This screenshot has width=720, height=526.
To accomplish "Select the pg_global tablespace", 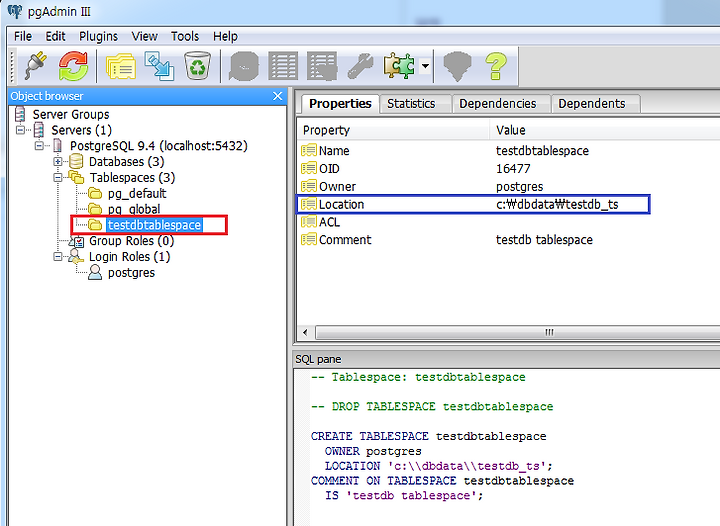I will (x=134, y=209).
